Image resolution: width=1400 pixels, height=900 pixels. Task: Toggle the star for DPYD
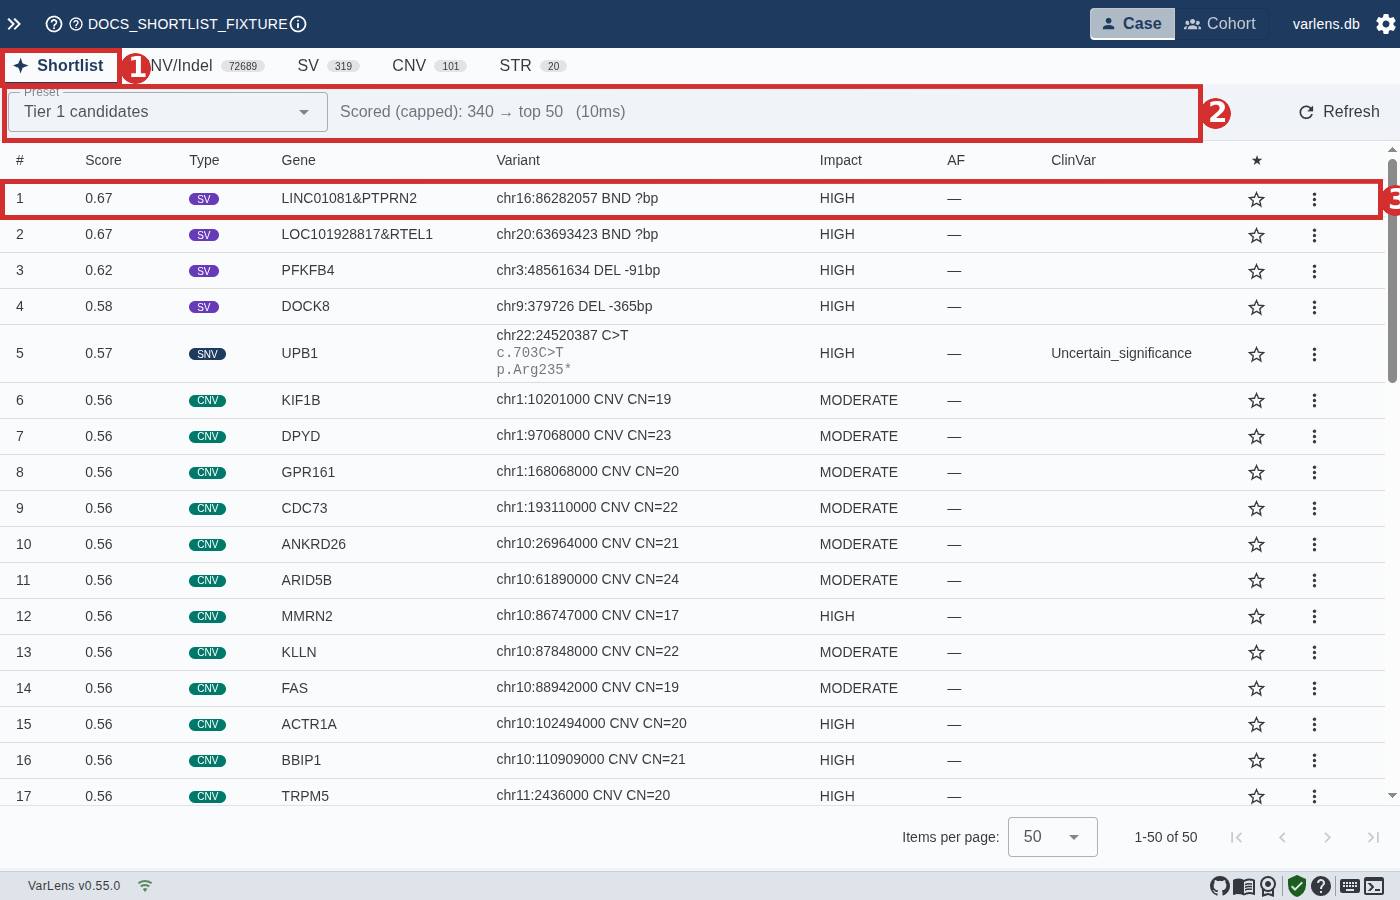pyautogui.click(x=1256, y=437)
